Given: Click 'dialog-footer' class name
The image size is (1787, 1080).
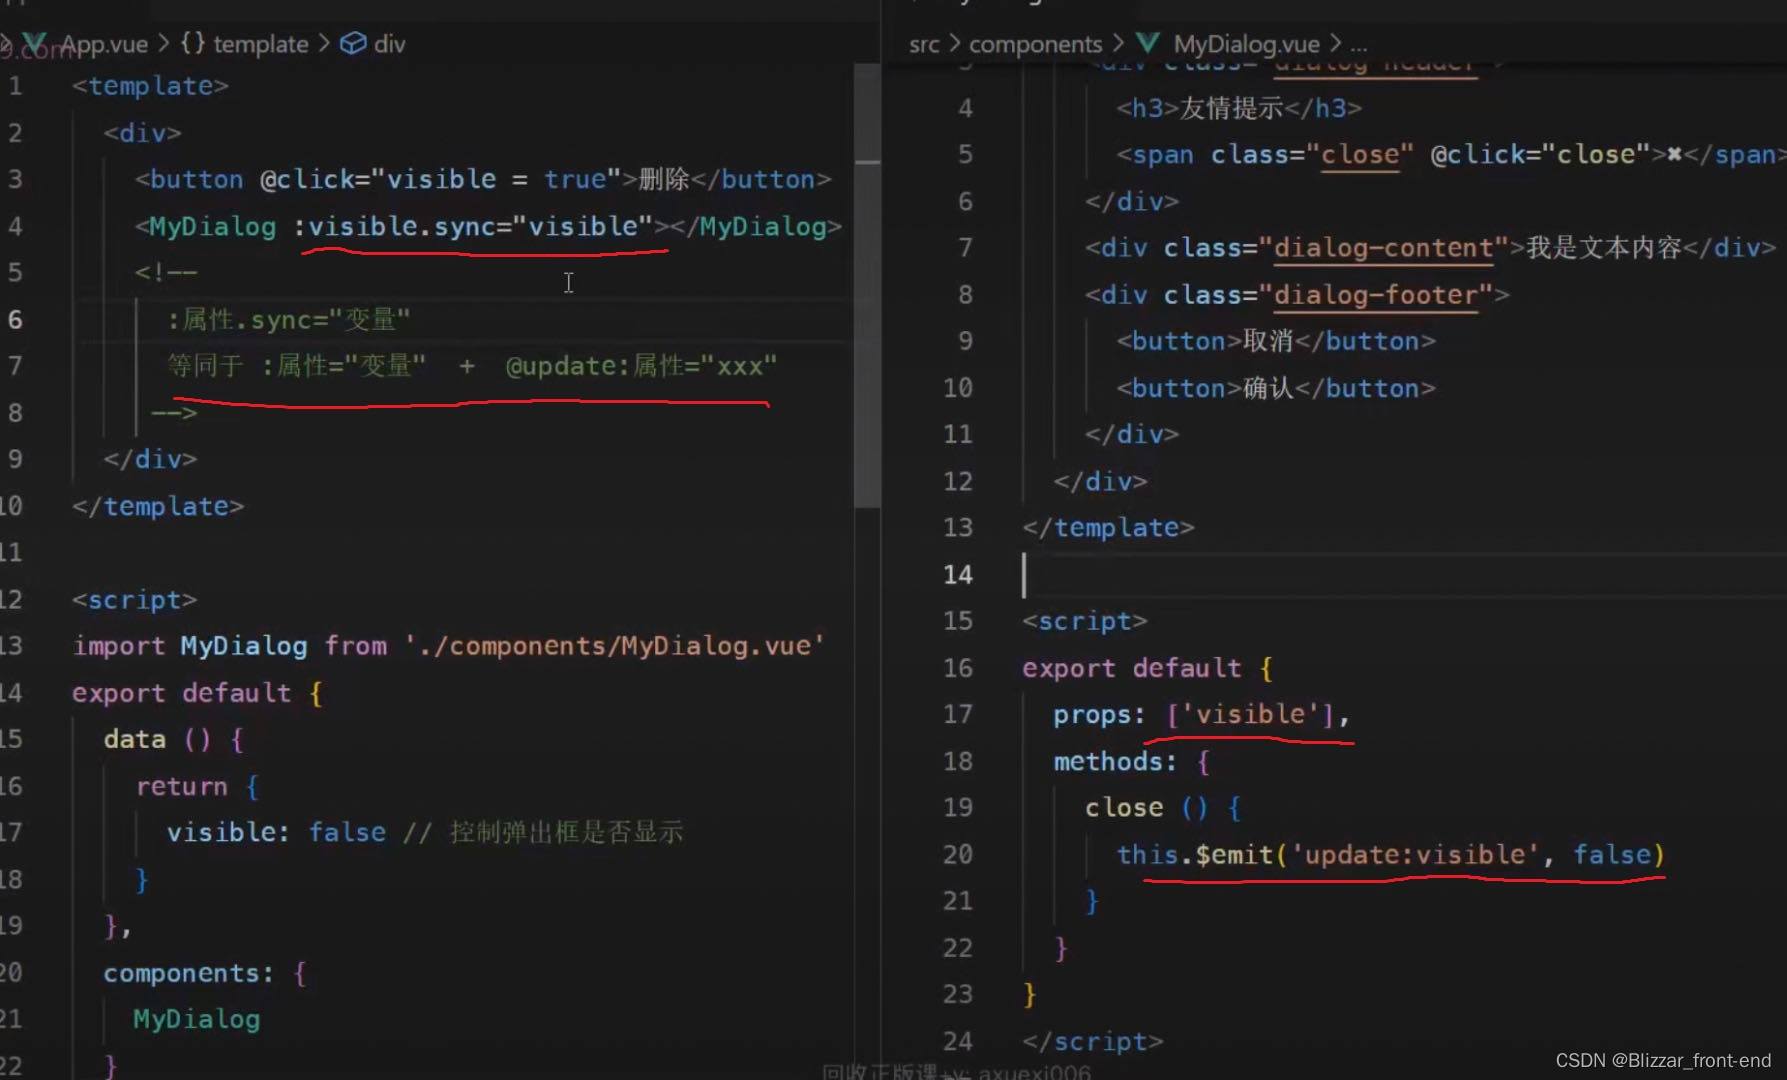Looking at the screenshot, I should [x=1375, y=295].
